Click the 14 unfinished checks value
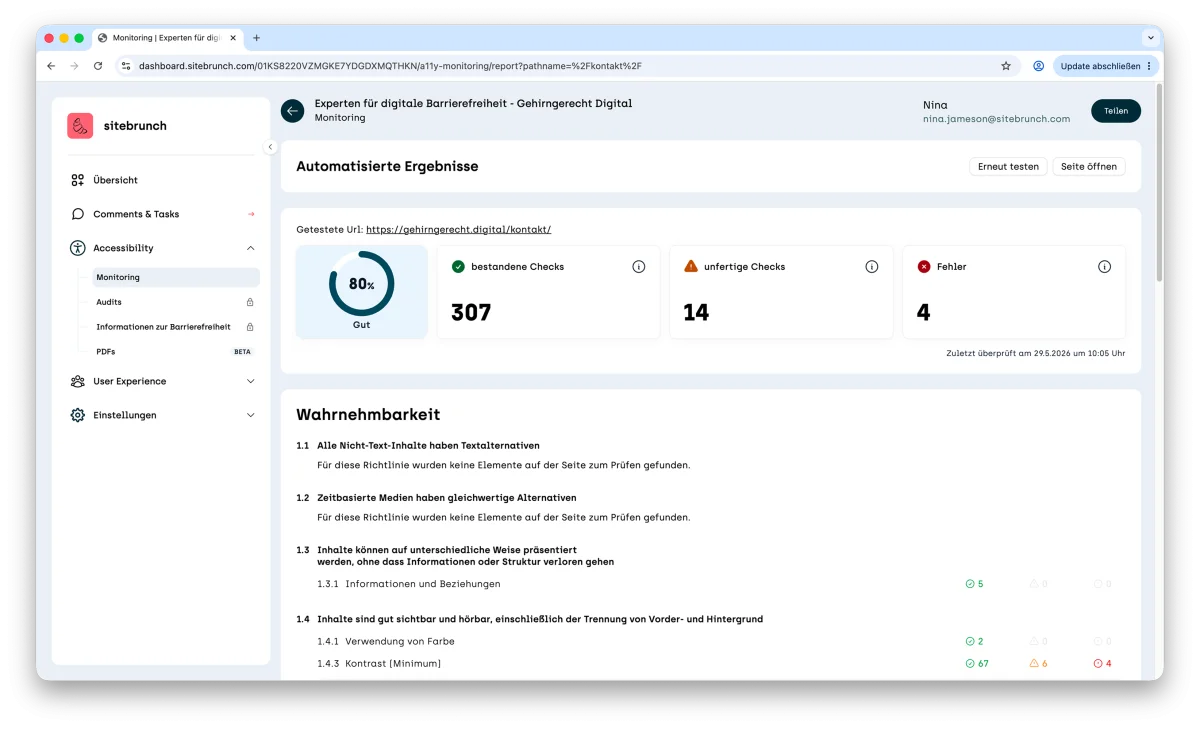The height and width of the screenshot is (729, 1200). [x=696, y=313]
